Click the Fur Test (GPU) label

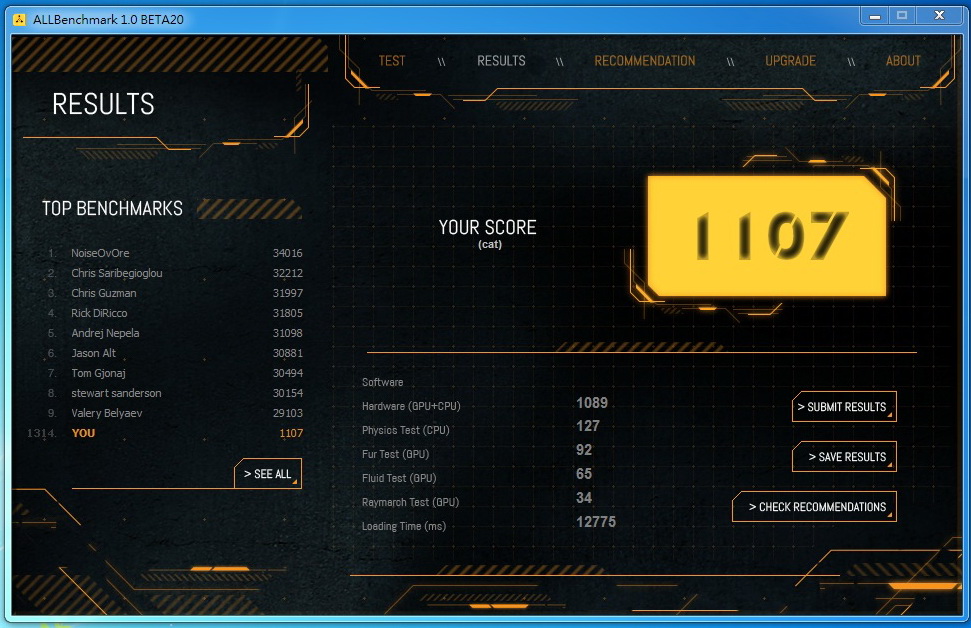(395, 454)
